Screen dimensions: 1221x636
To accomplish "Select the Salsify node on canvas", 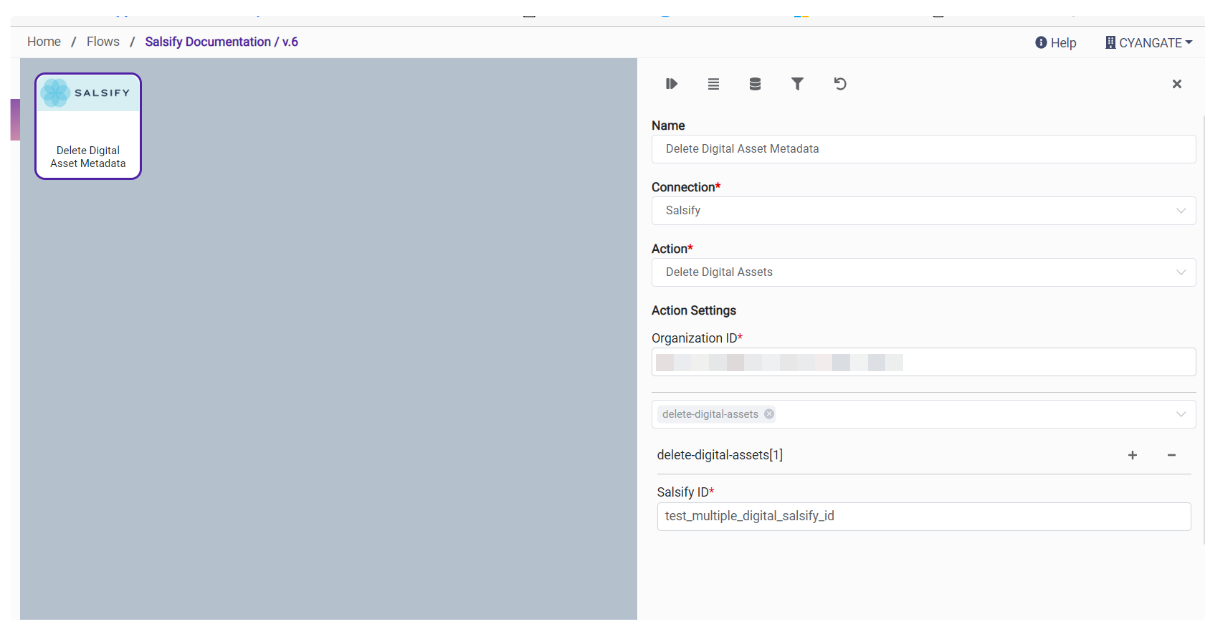I will click(88, 126).
